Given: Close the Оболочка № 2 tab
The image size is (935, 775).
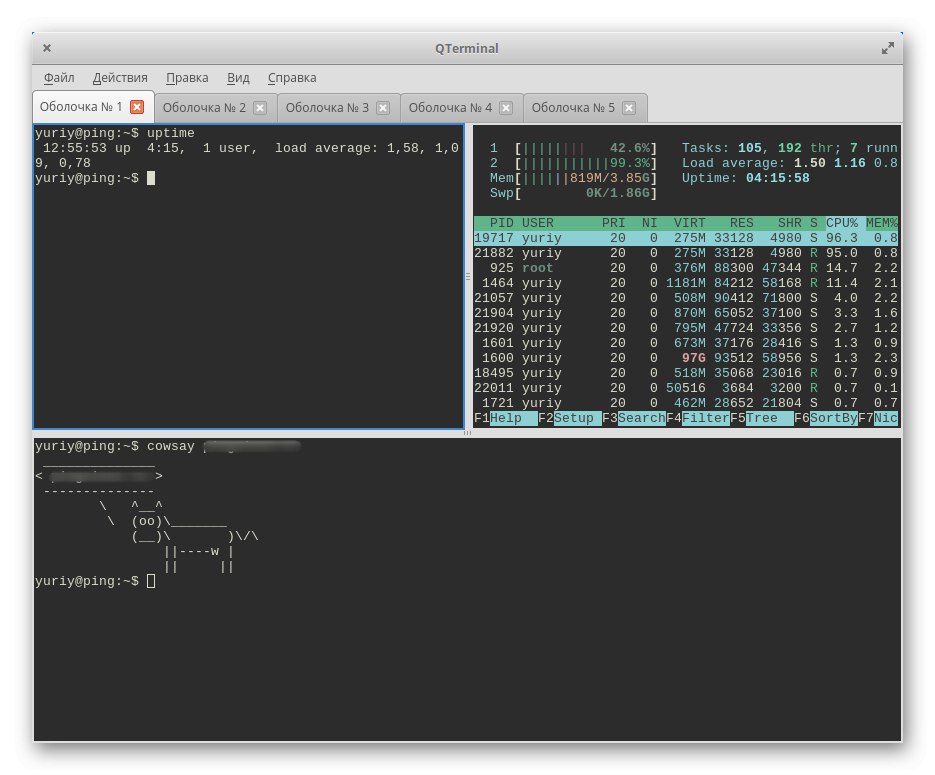Looking at the screenshot, I should [x=260, y=108].
